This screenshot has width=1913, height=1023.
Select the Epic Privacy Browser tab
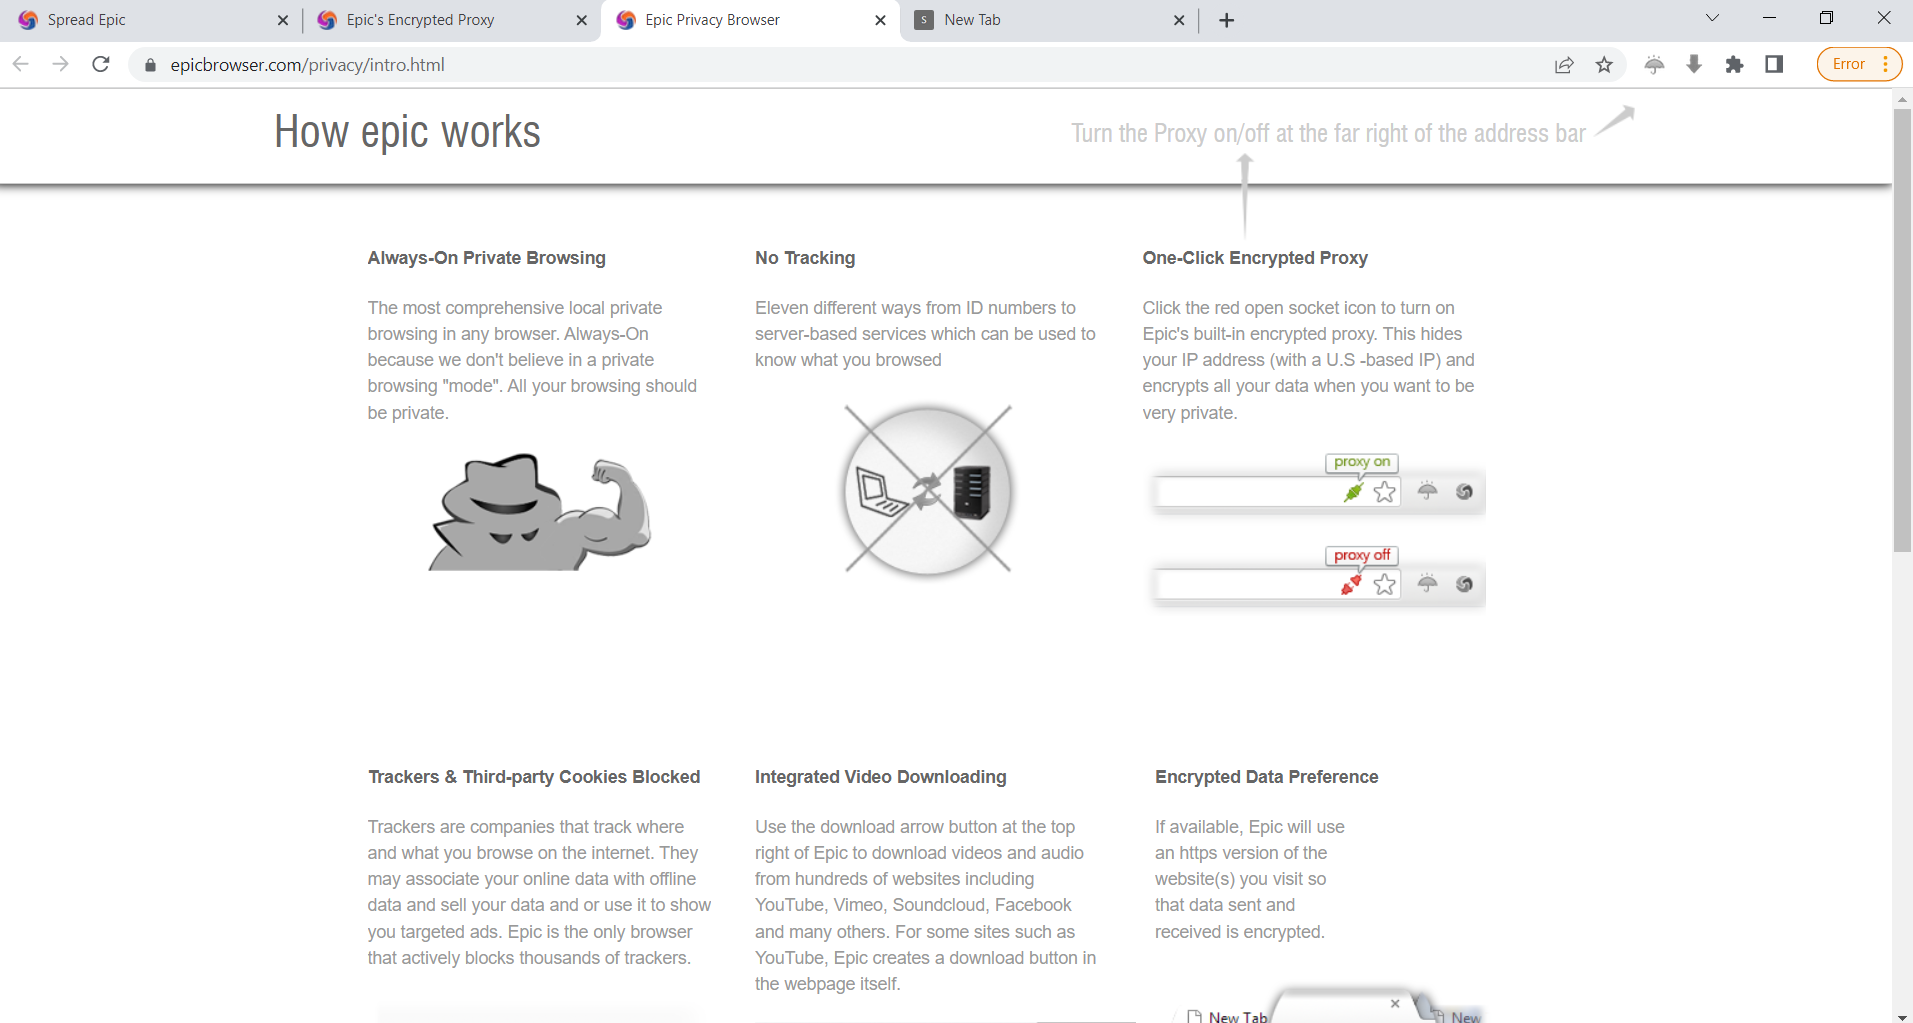750,20
